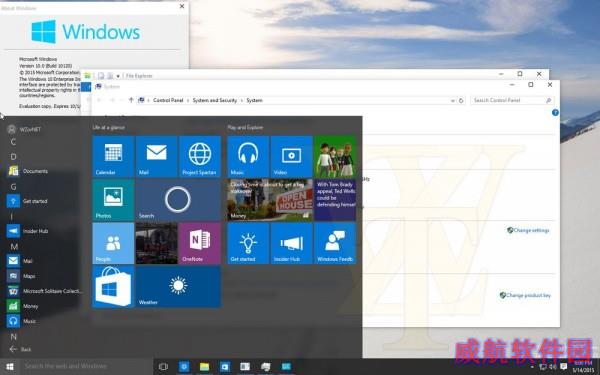
Task: Open the Calendar tile
Action: tap(113, 157)
